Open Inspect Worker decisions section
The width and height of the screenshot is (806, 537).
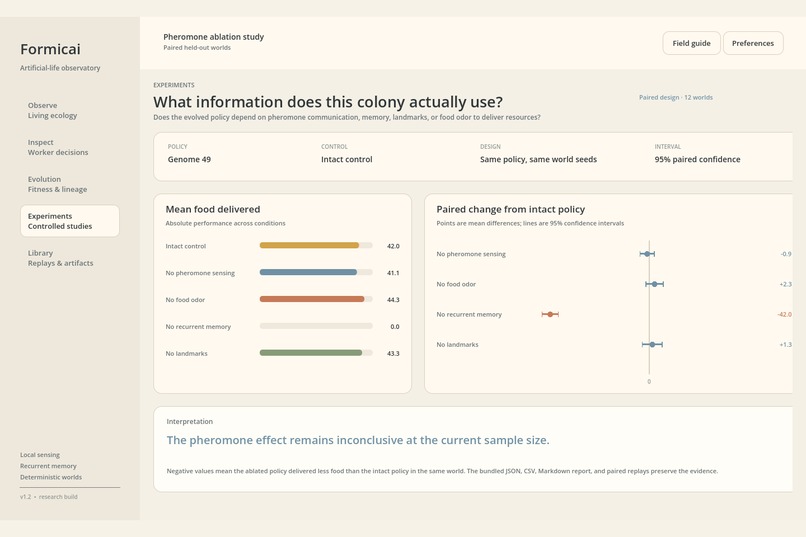click(x=70, y=147)
